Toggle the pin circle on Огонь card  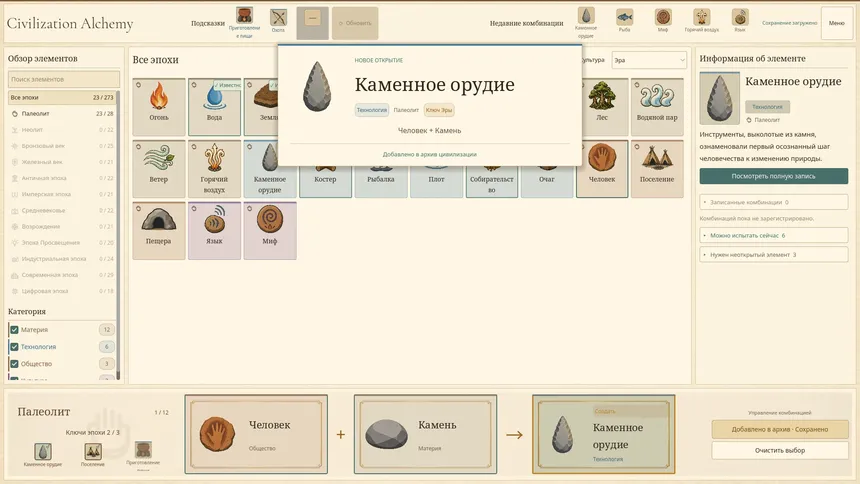(x=138, y=85)
